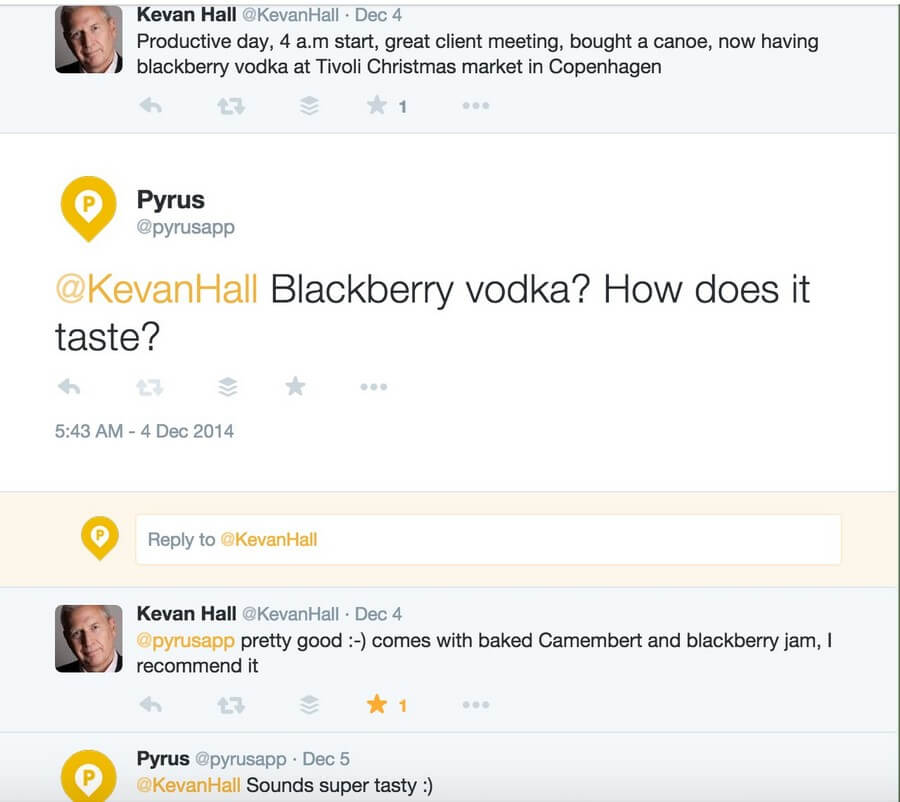Open the more options ellipsis on the Pyrus tweet
The height and width of the screenshot is (802, 900).
tap(373, 387)
